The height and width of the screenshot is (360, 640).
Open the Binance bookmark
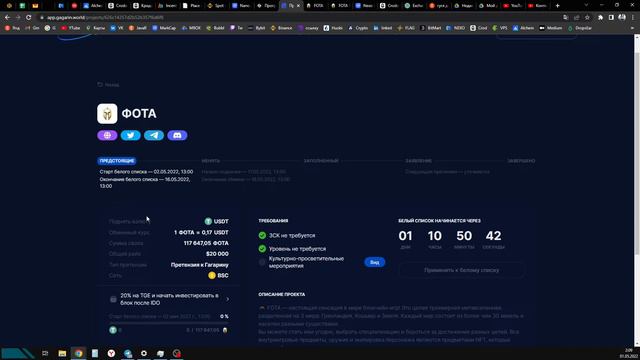pyautogui.click(x=281, y=28)
